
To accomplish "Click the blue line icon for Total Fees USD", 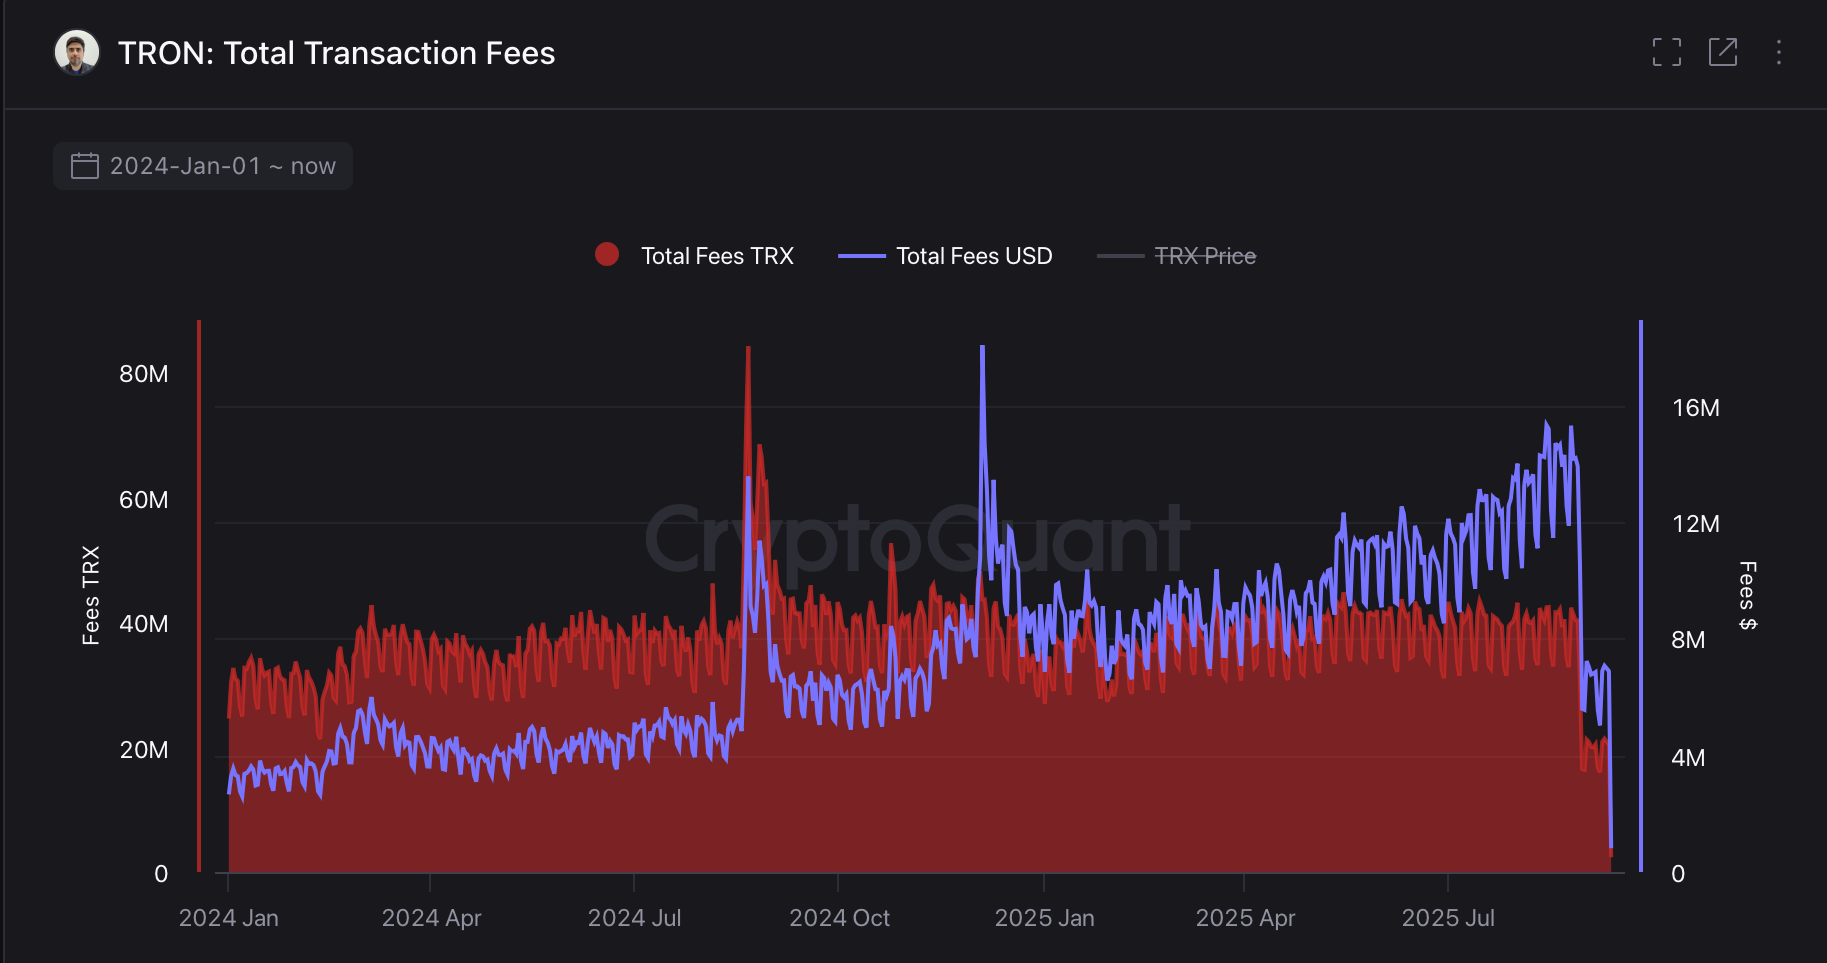I will coord(860,255).
